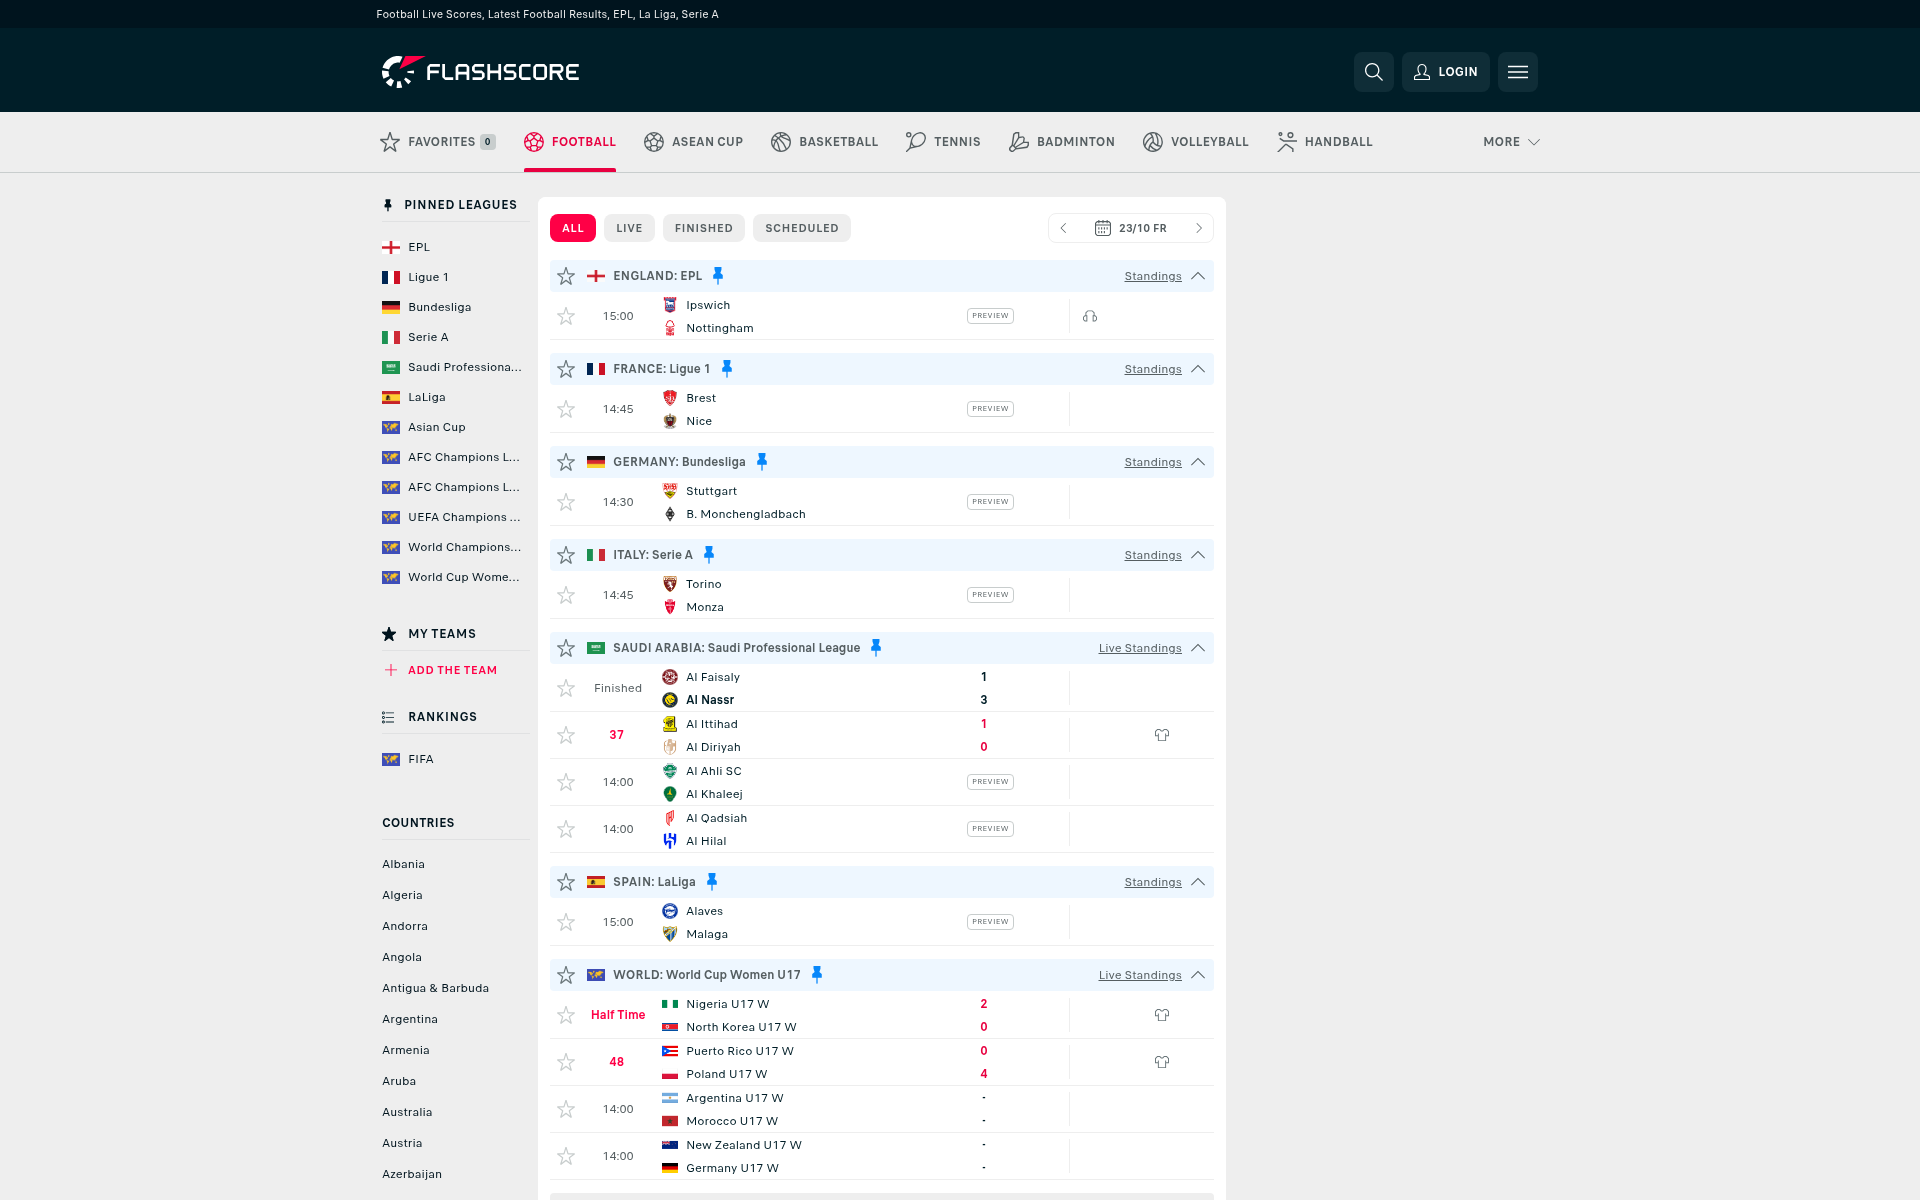Screen dimensions: 1920x1200
Task: Favorite the Al Ittihad vs Al Diriyah star
Action: pos(566,735)
